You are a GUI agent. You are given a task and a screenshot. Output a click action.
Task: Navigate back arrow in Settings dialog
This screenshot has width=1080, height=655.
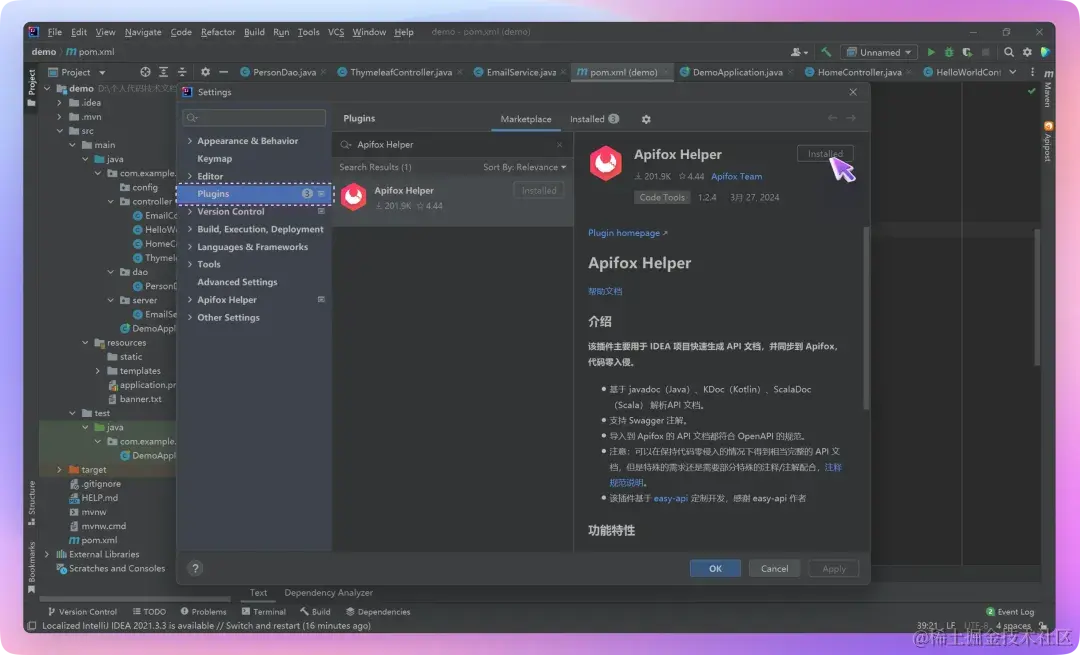[x=832, y=118]
